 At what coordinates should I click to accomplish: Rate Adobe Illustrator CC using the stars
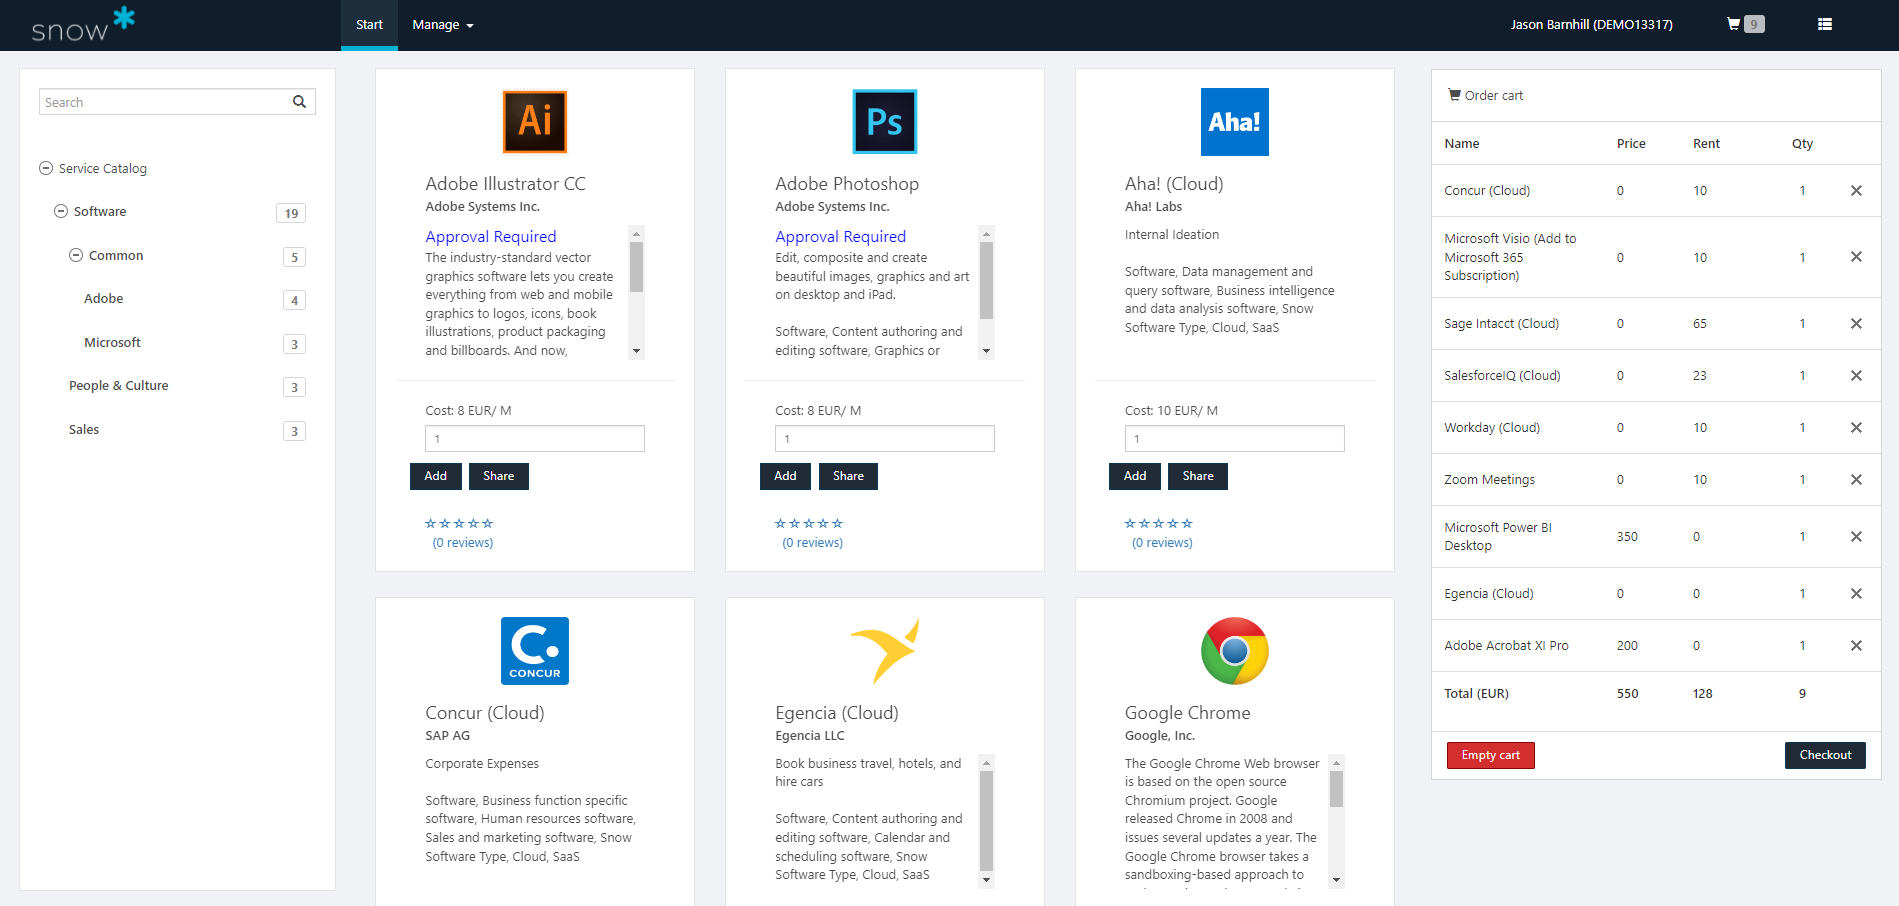(x=459, y=523)
